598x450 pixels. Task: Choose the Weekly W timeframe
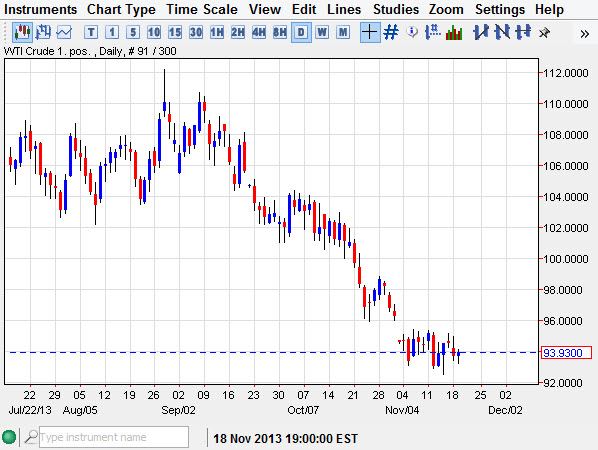pos(322,32)
